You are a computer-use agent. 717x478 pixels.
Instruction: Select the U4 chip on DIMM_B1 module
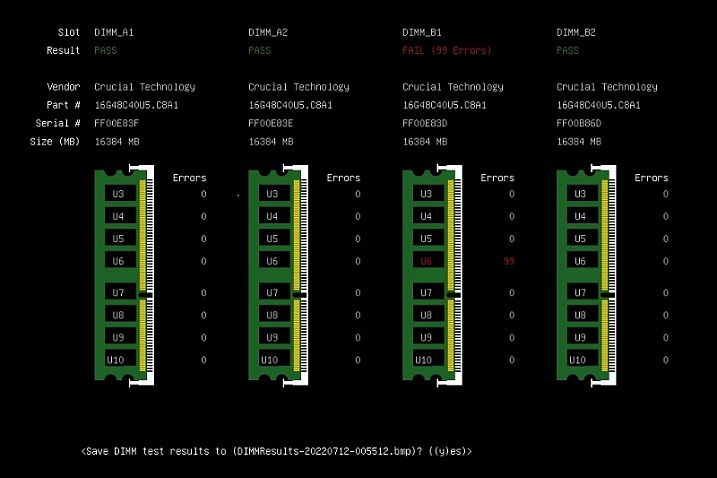428,215
